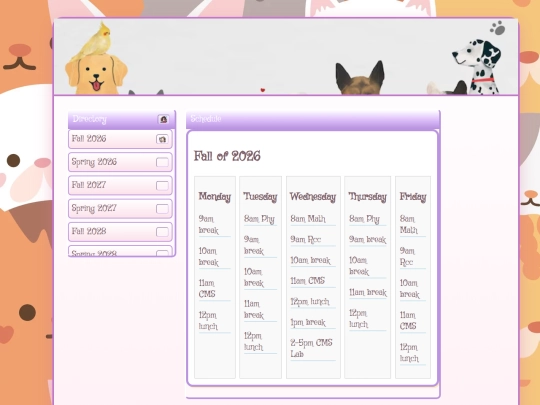Screen dimensions: 540x405
Task: Click Wednesday's 1pm break entry
Action: (x=313, y=323)
